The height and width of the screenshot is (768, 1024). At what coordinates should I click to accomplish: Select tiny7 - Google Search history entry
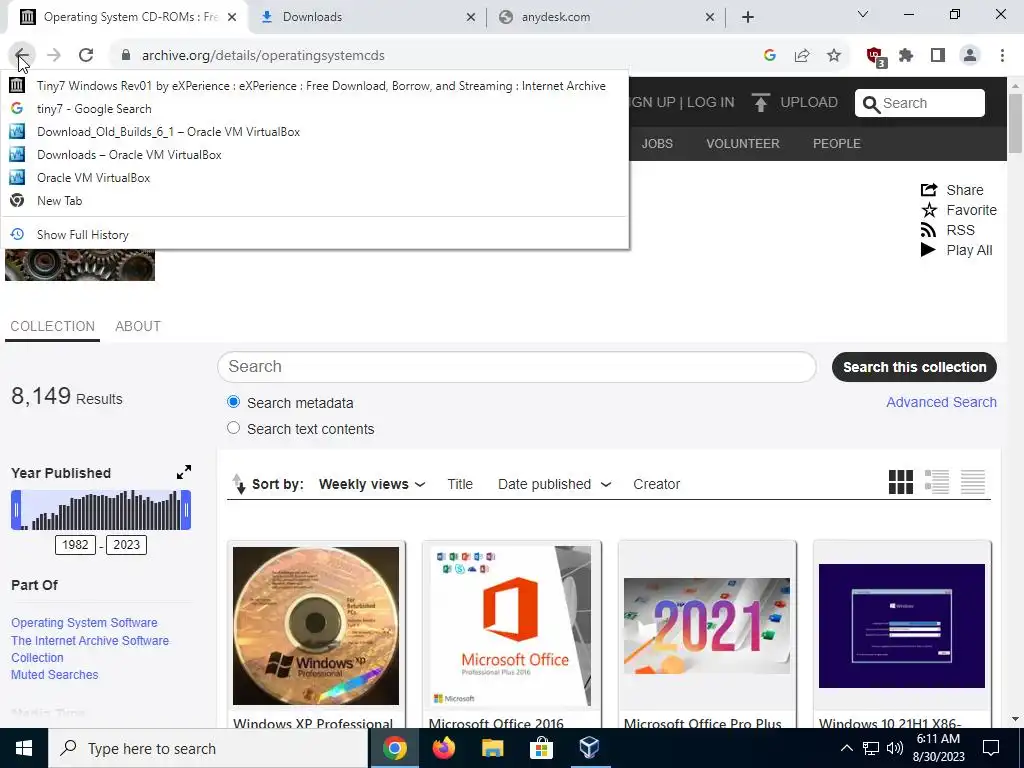pos(314,108)
